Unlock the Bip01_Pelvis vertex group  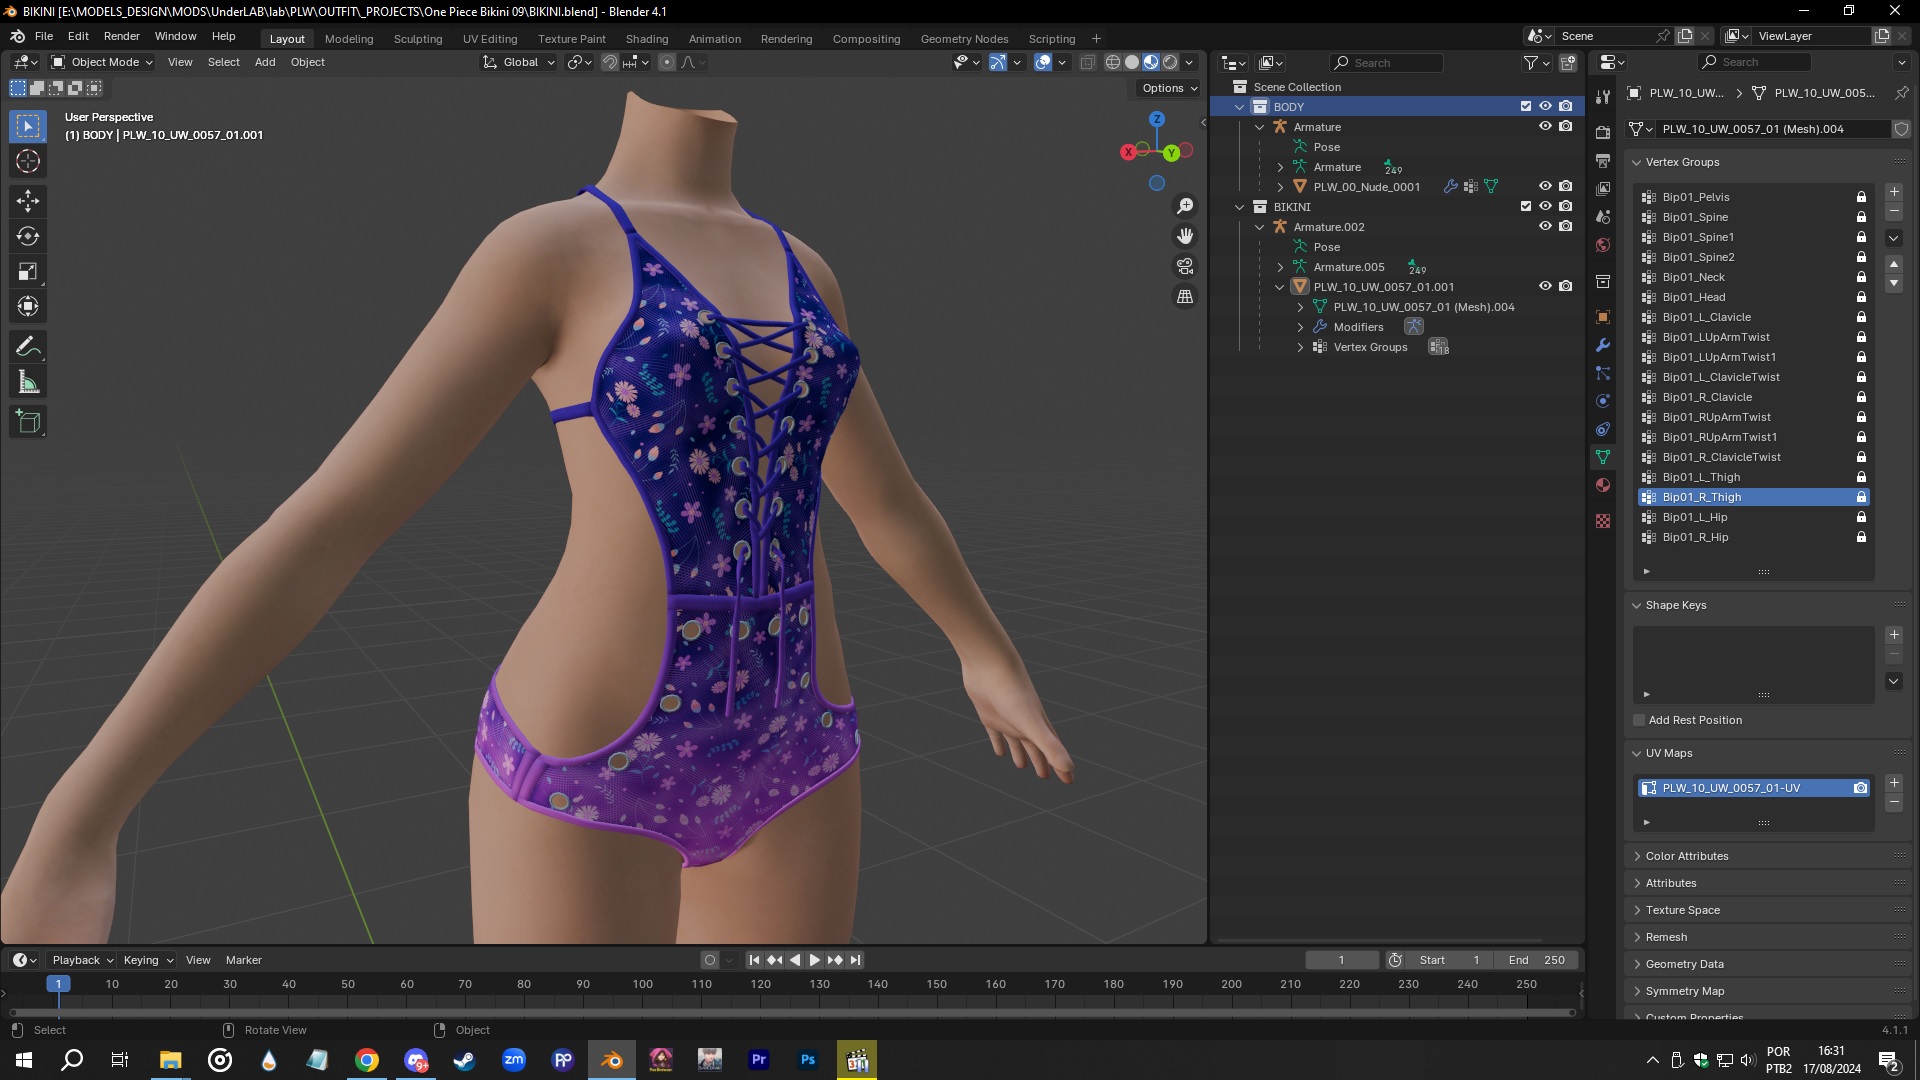[1861, 197]
